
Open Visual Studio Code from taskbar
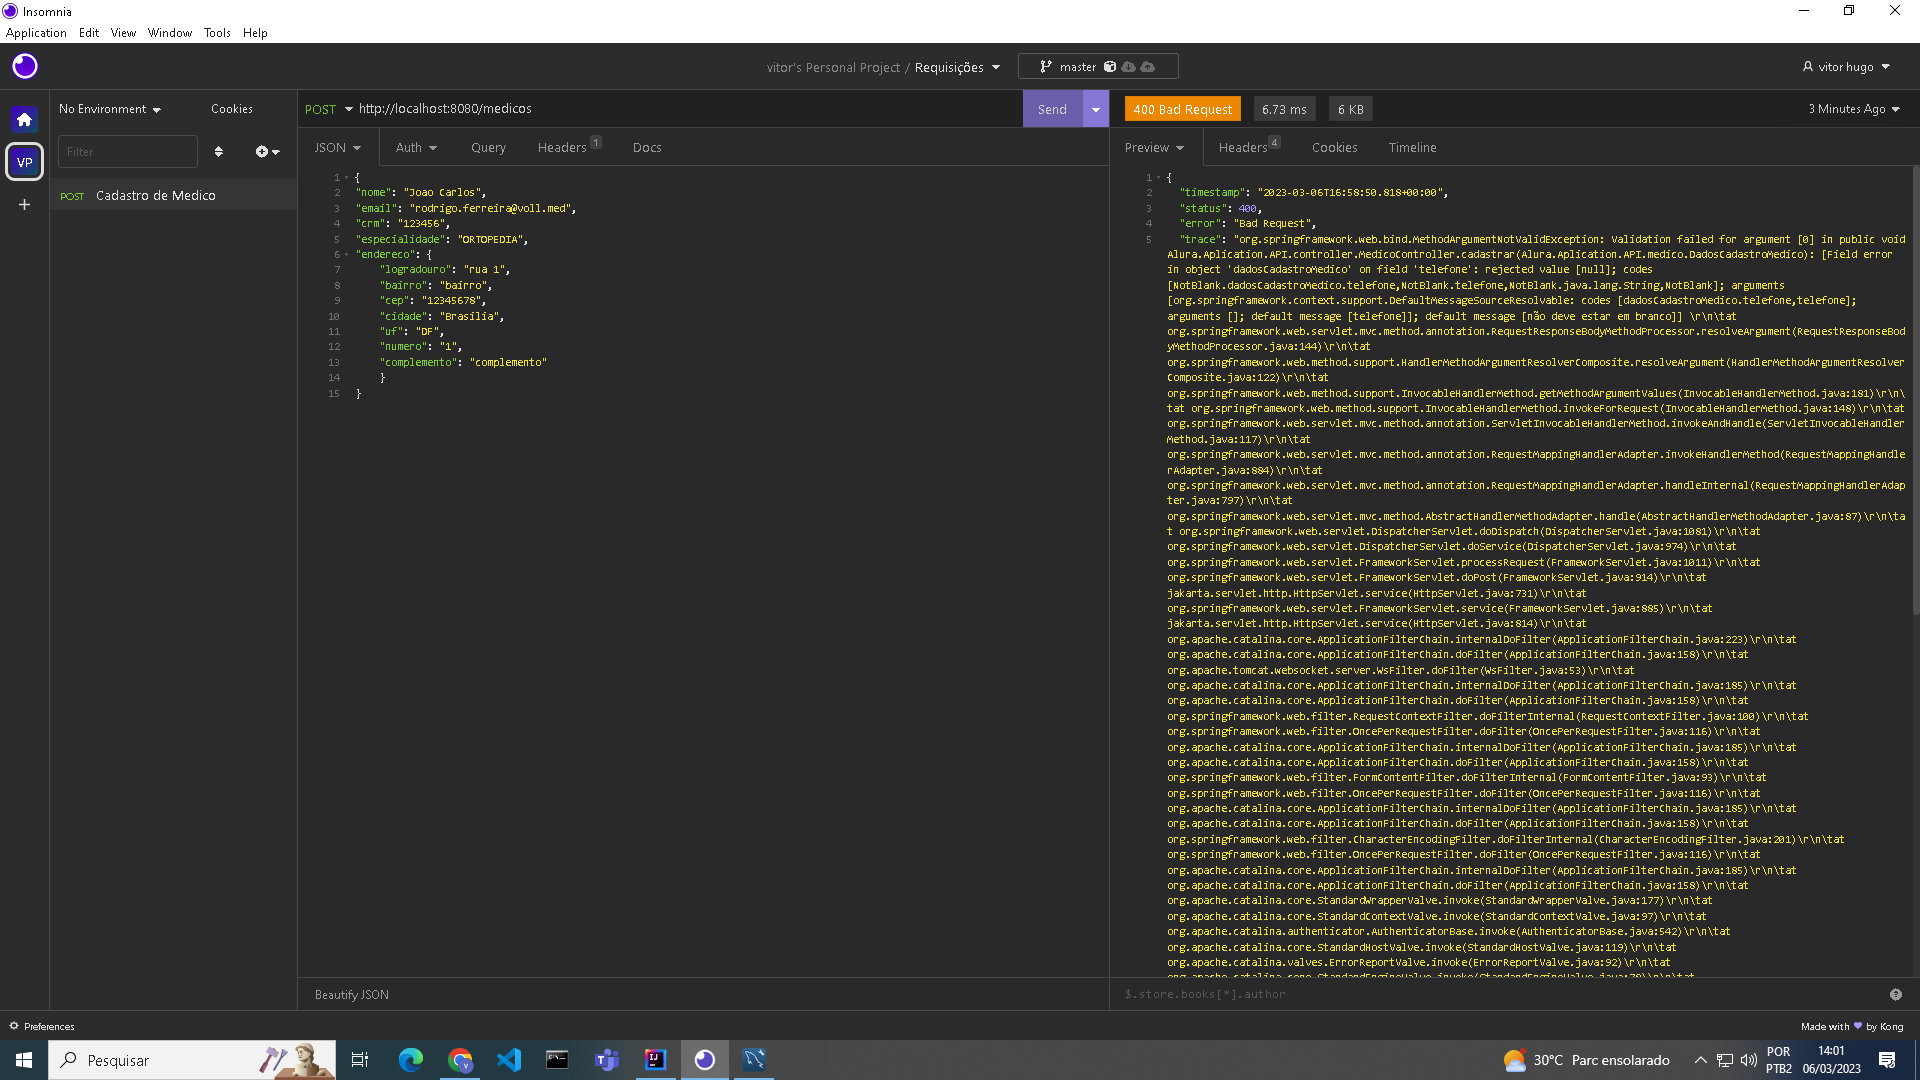(x=509, y=1060)
